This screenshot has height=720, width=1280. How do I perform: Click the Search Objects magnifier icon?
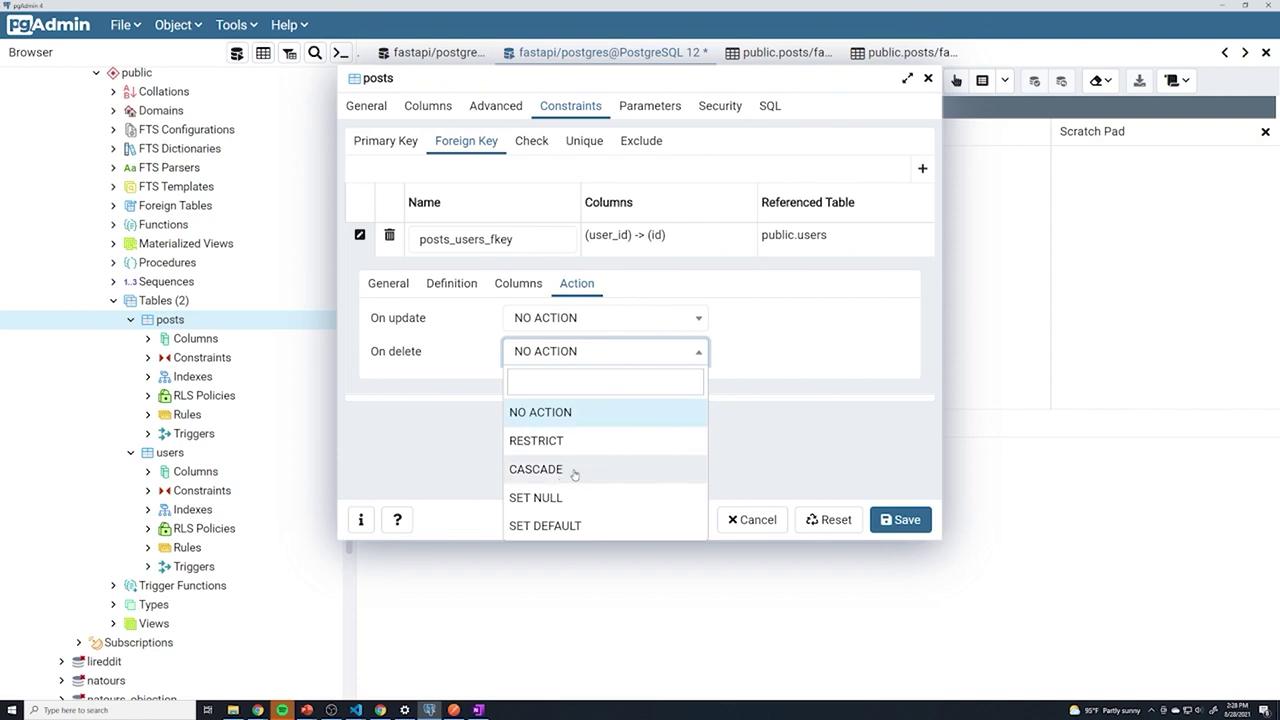(x=315, y=53)
